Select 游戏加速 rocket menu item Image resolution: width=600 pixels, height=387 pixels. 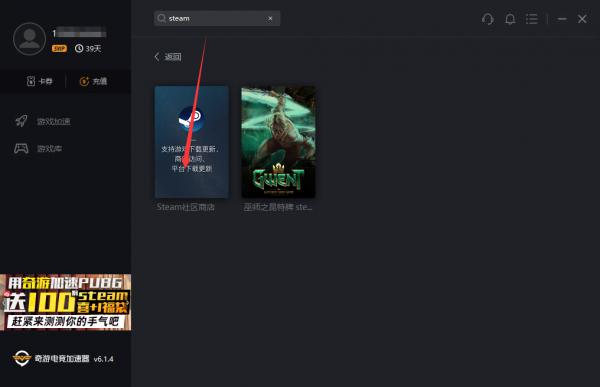[x=42, y=121]
